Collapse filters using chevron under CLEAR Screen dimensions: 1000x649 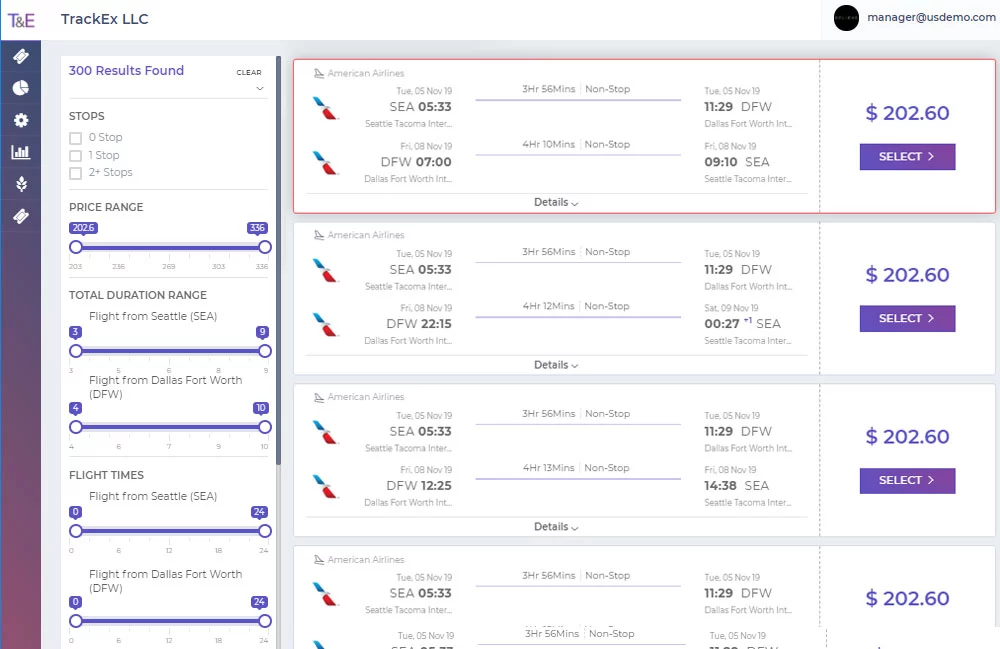tap(260, 89)
